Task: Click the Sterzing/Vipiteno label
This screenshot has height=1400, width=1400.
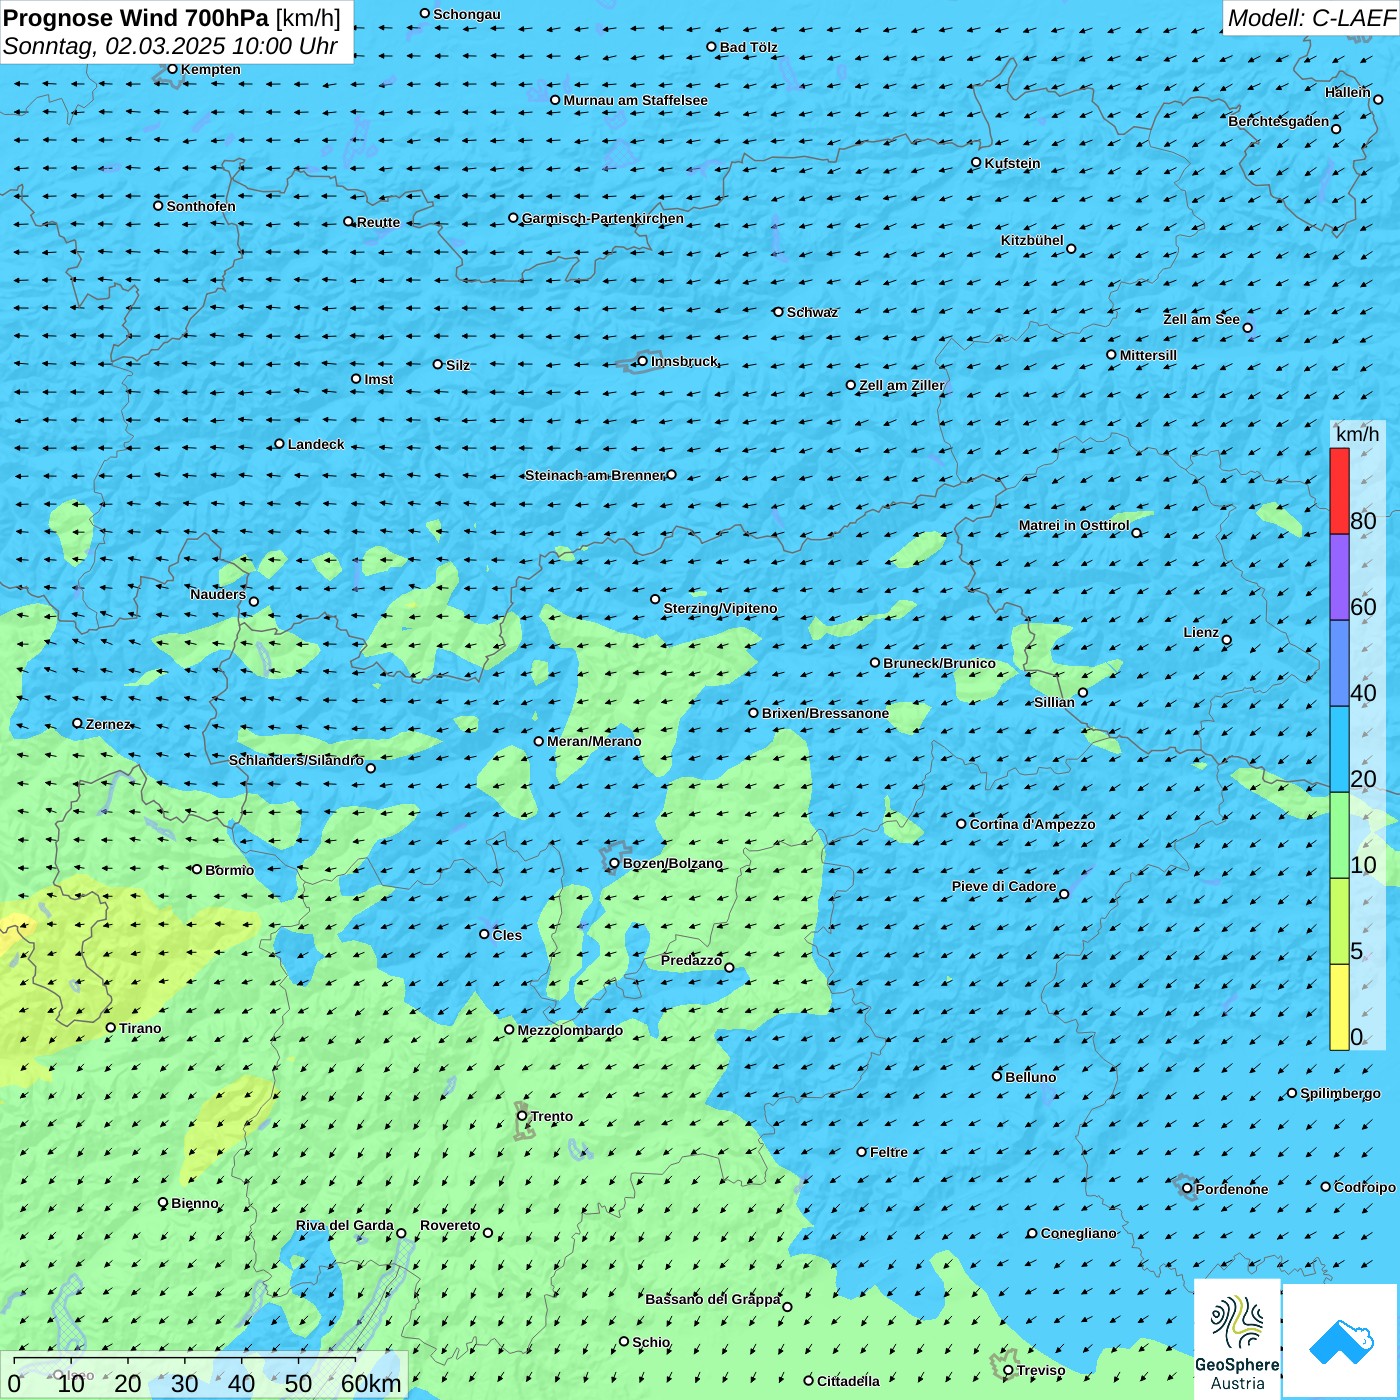Action: [x=720, y=608]
